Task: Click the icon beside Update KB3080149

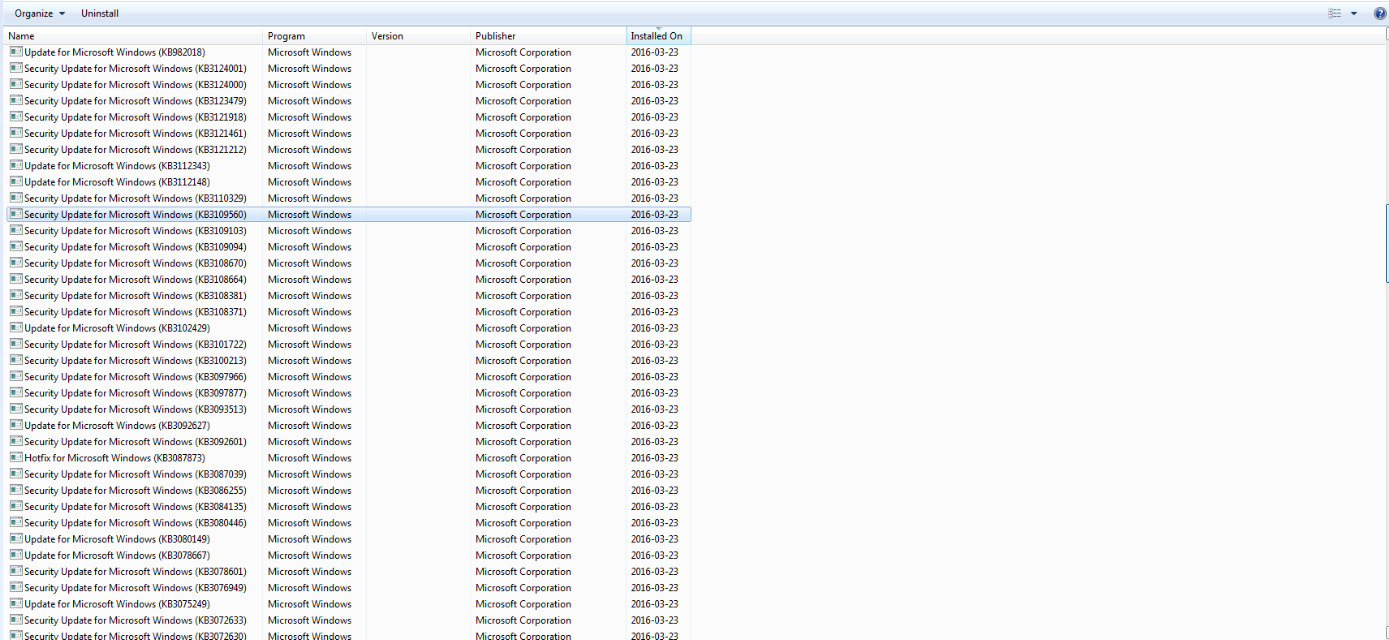Action: point(14,539)
